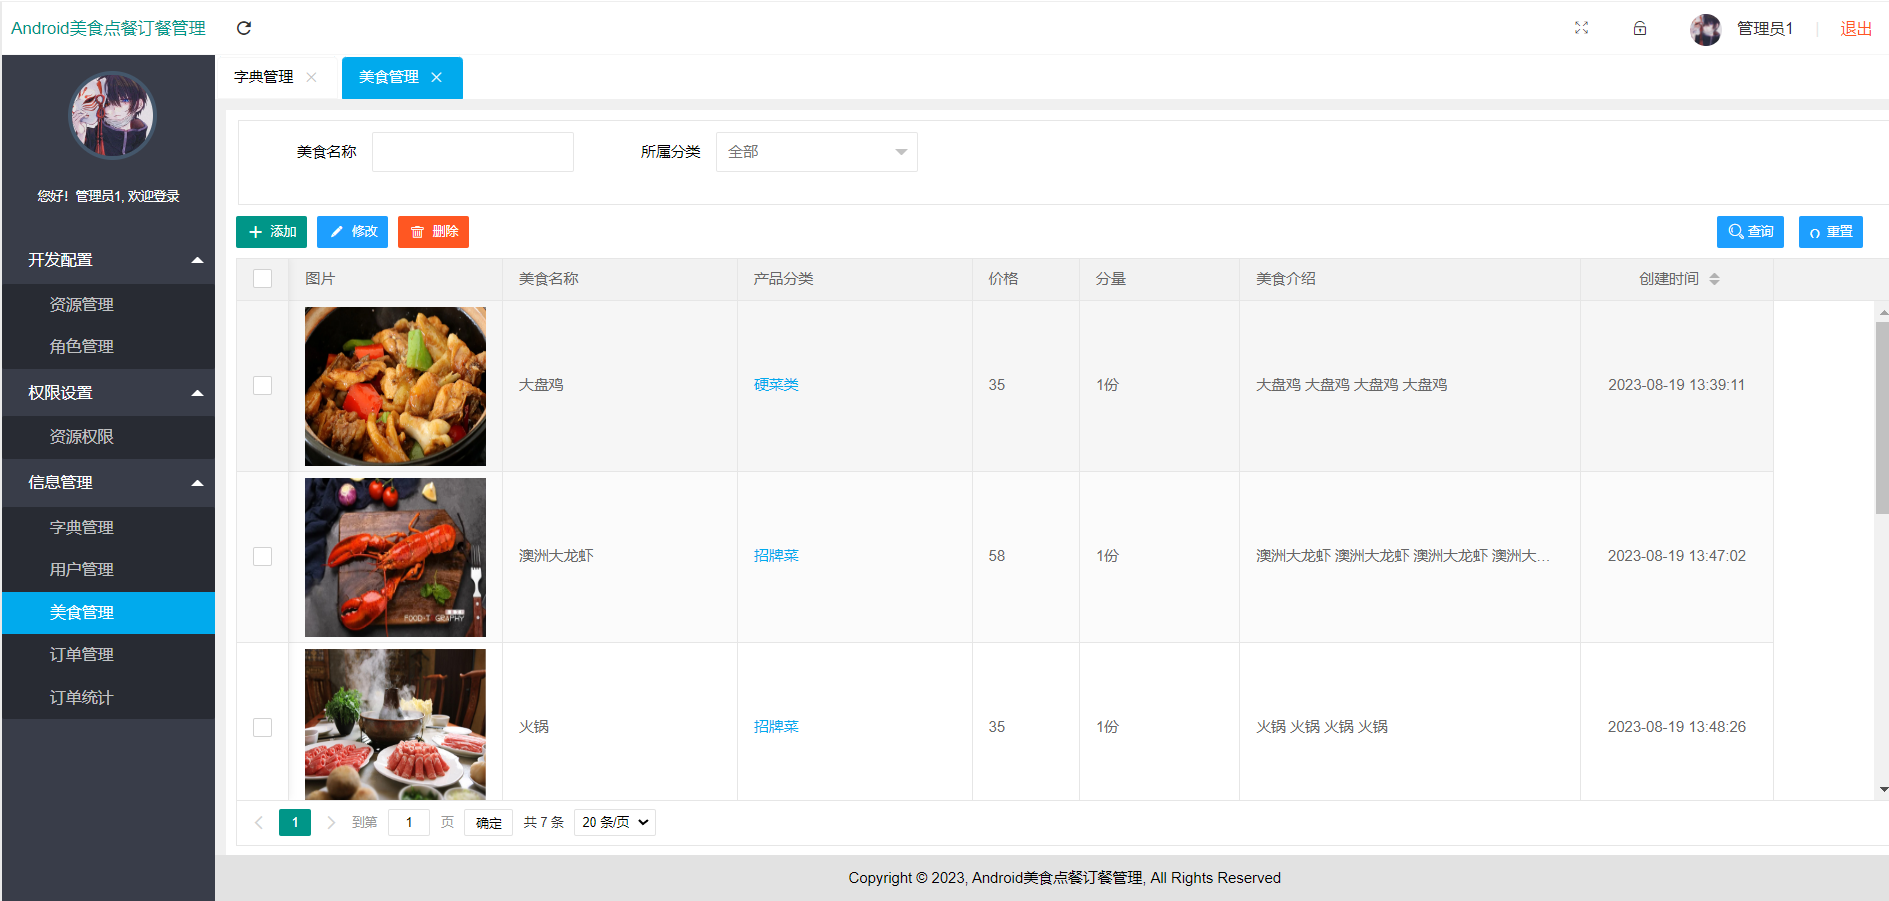Check the select-all checkbox in table header
This screenshot has height=901, width=1889.
(263, 278)
